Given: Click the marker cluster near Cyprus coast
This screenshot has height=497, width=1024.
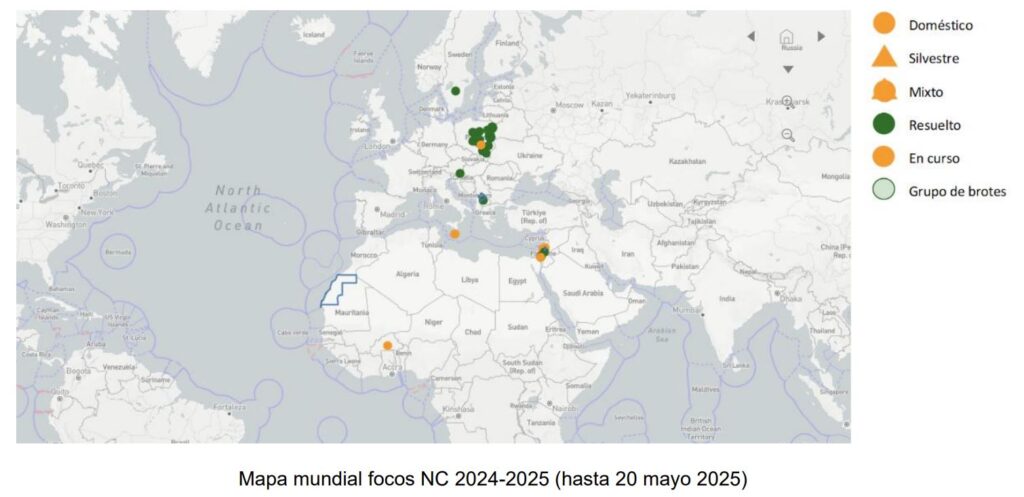Looking at the screenshot, I should [x=542, y=252].
